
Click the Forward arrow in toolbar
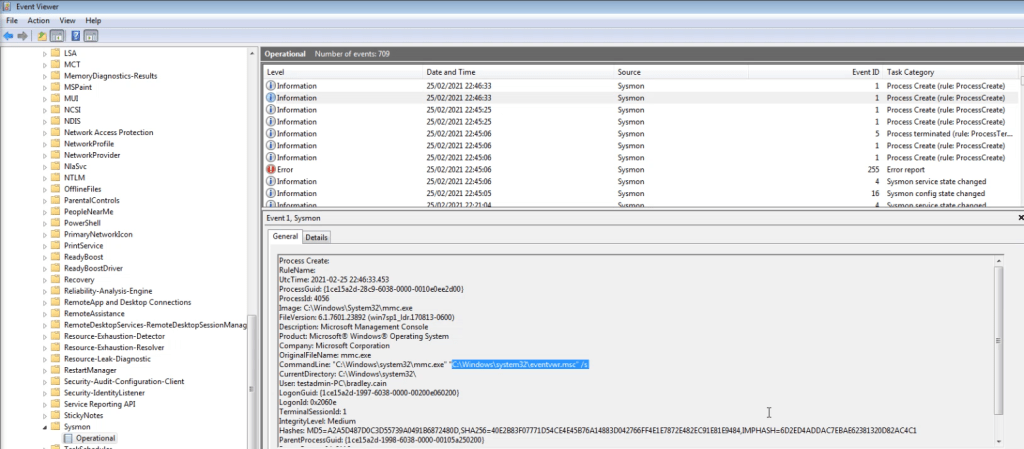(22, 35)
